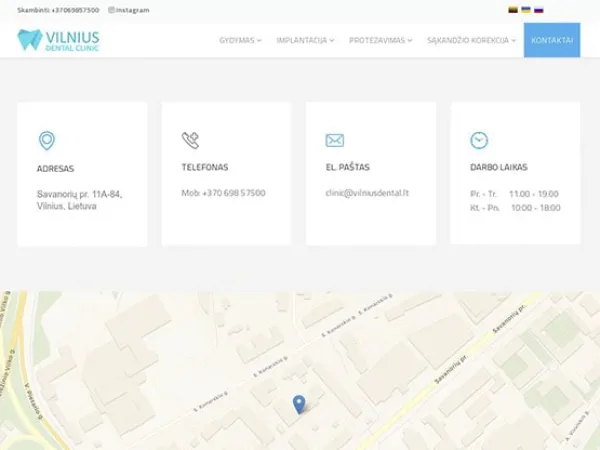
Task: Click the Mob: +370 698 57500 number
Action: (223, 193)
